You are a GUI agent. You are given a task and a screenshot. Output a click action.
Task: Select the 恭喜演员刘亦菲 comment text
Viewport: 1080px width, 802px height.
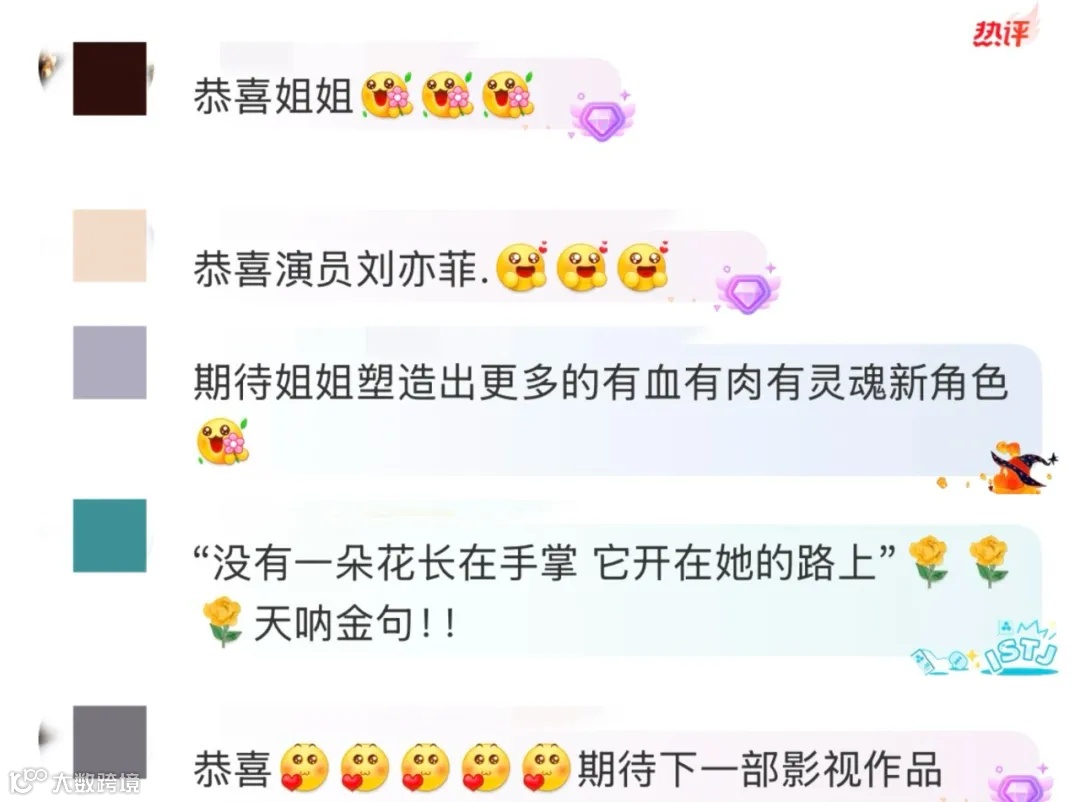coord(342,269)
